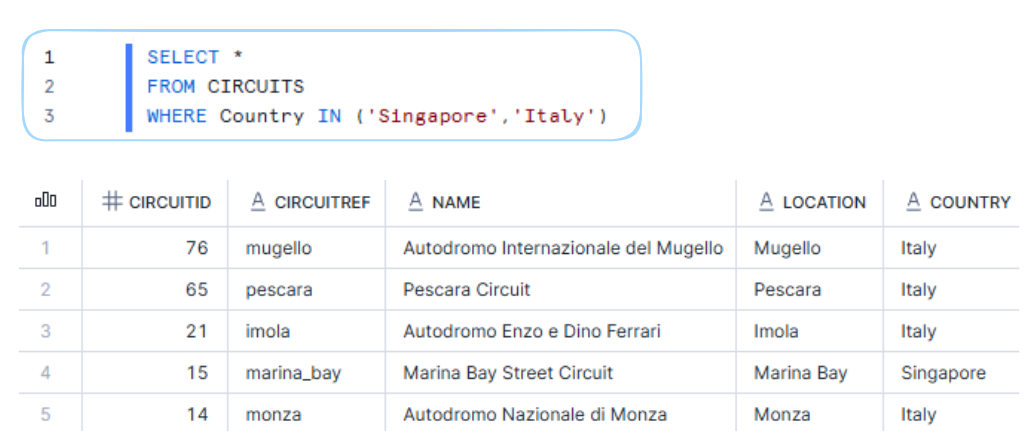Click the COUNTRY column header
Image resolution: width=1029 pixels, height=448 pixels.
970,202
